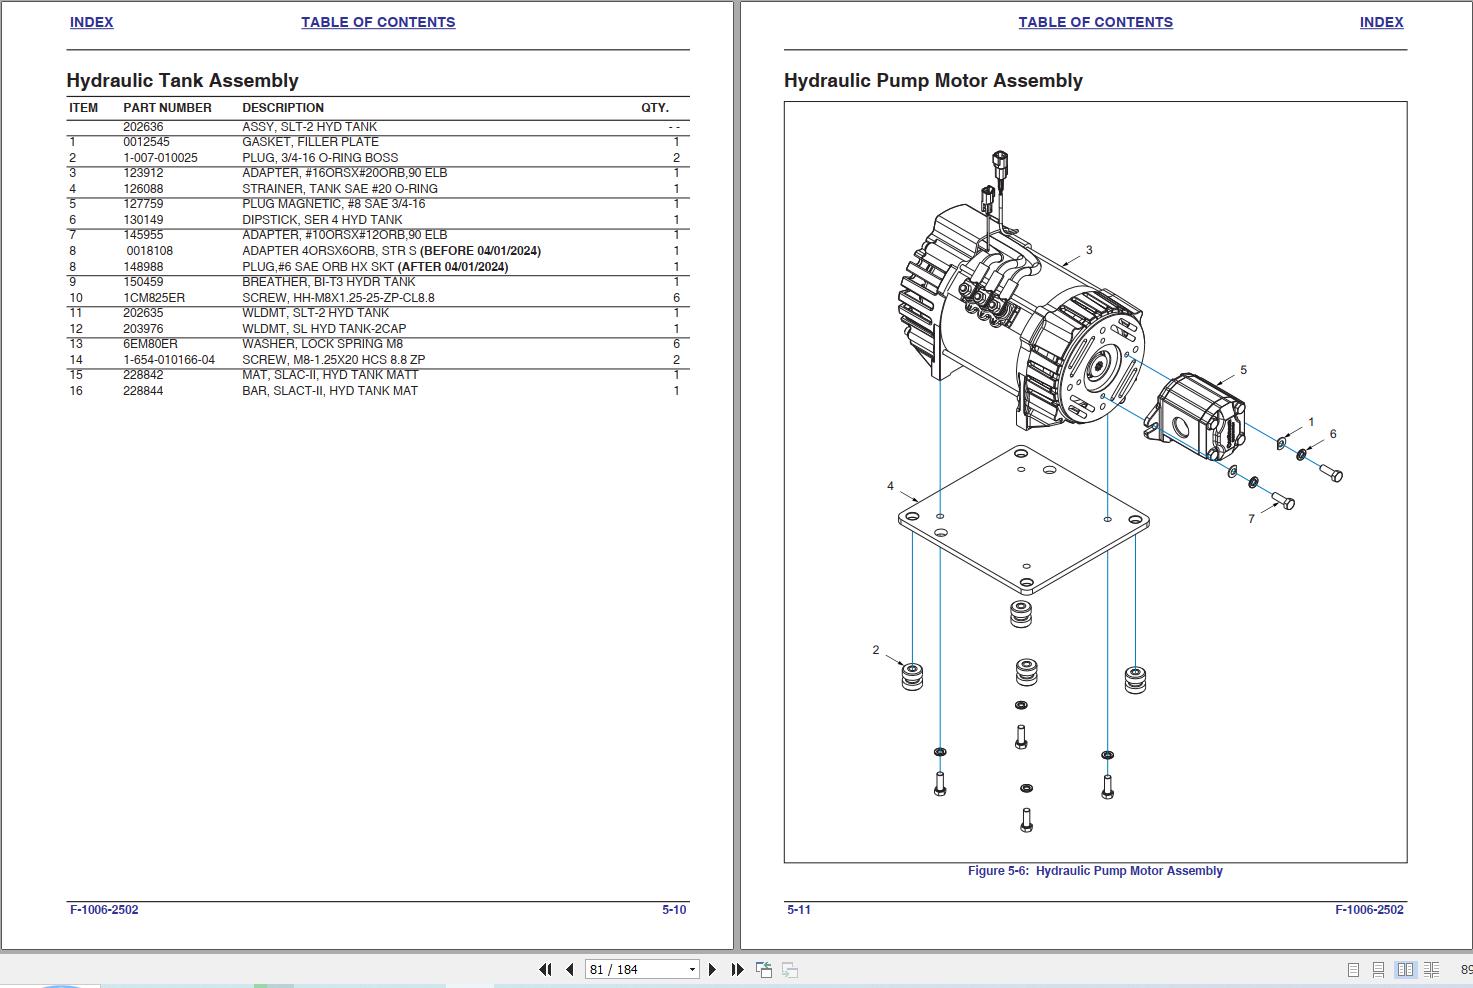This screenshot has height=988, width=1473.
Task: Switch to continuous page view
Action: coord(1378,970)
